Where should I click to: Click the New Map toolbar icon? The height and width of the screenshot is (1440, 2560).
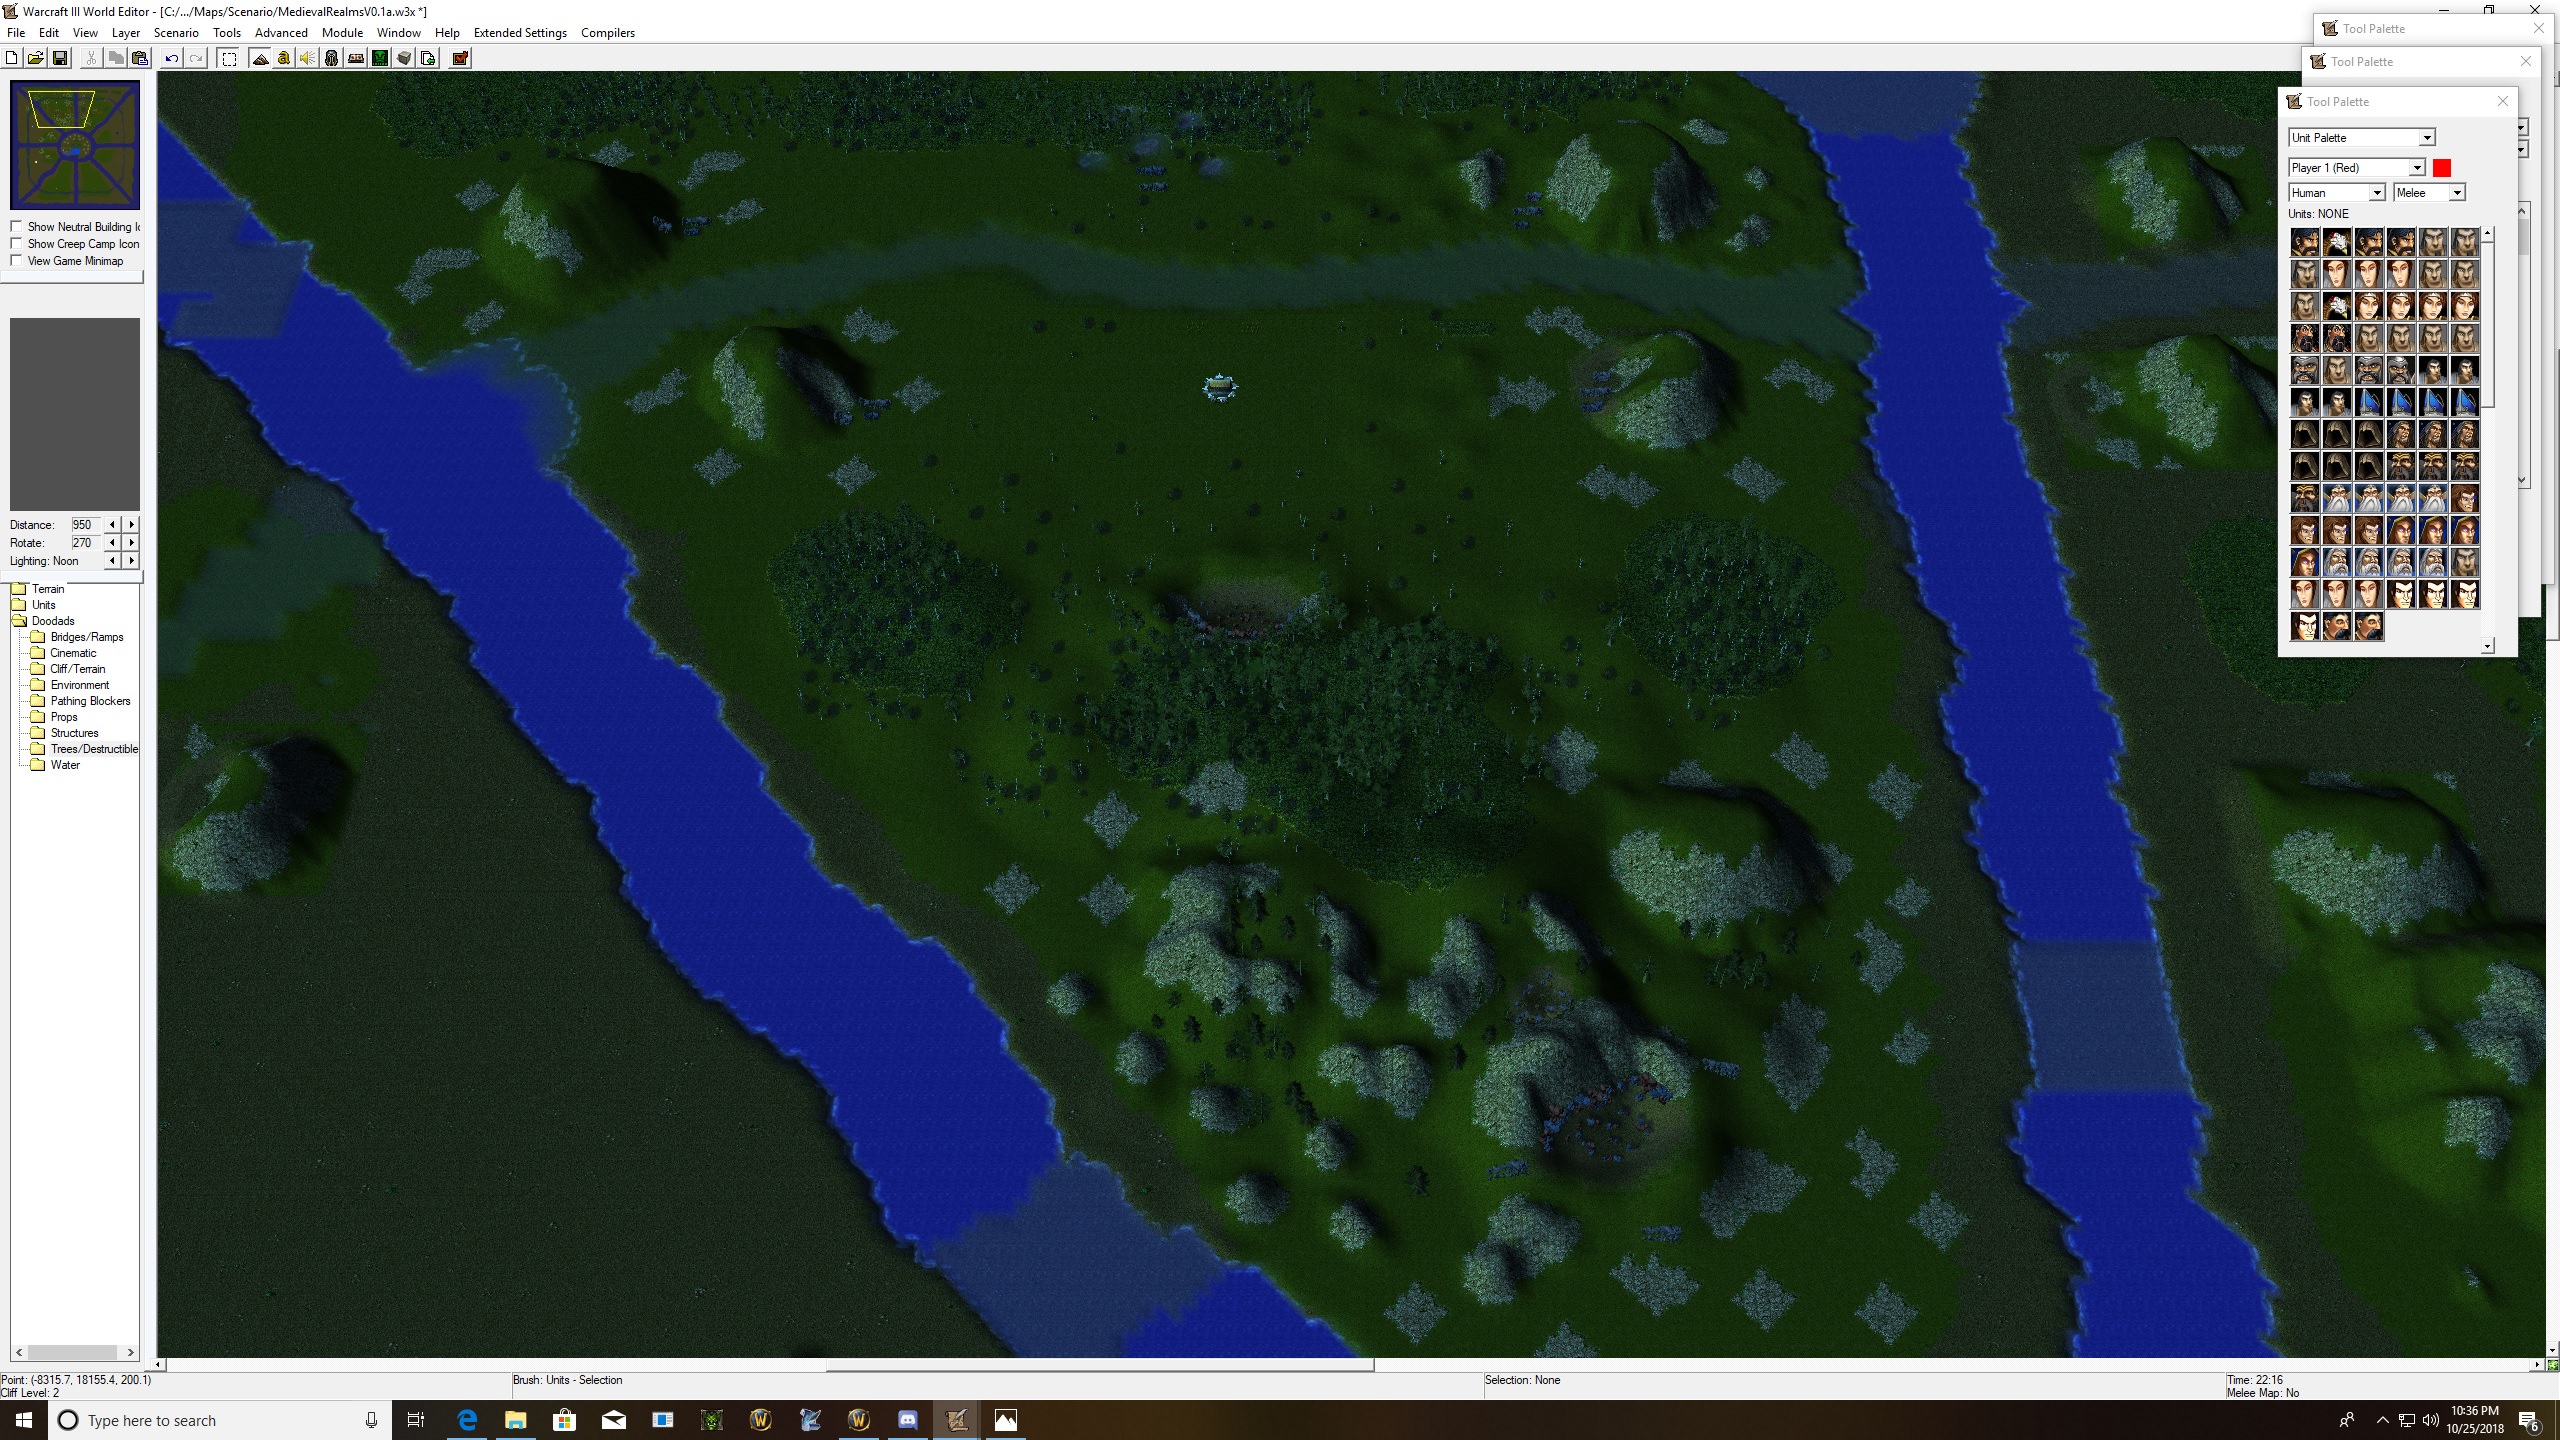(x=12, y=58)
